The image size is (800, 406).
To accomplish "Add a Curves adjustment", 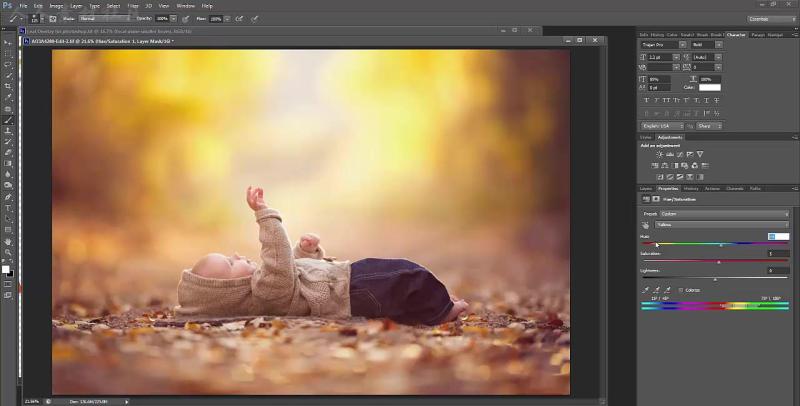I will click(x=680, y=154).
